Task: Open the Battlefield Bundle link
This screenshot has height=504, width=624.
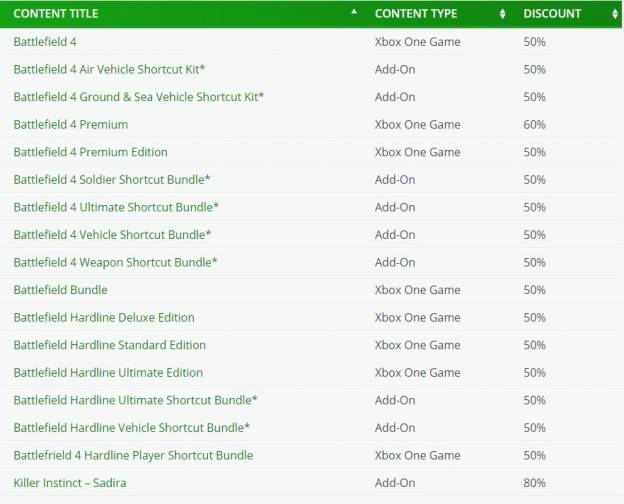Action: point(60,290)
